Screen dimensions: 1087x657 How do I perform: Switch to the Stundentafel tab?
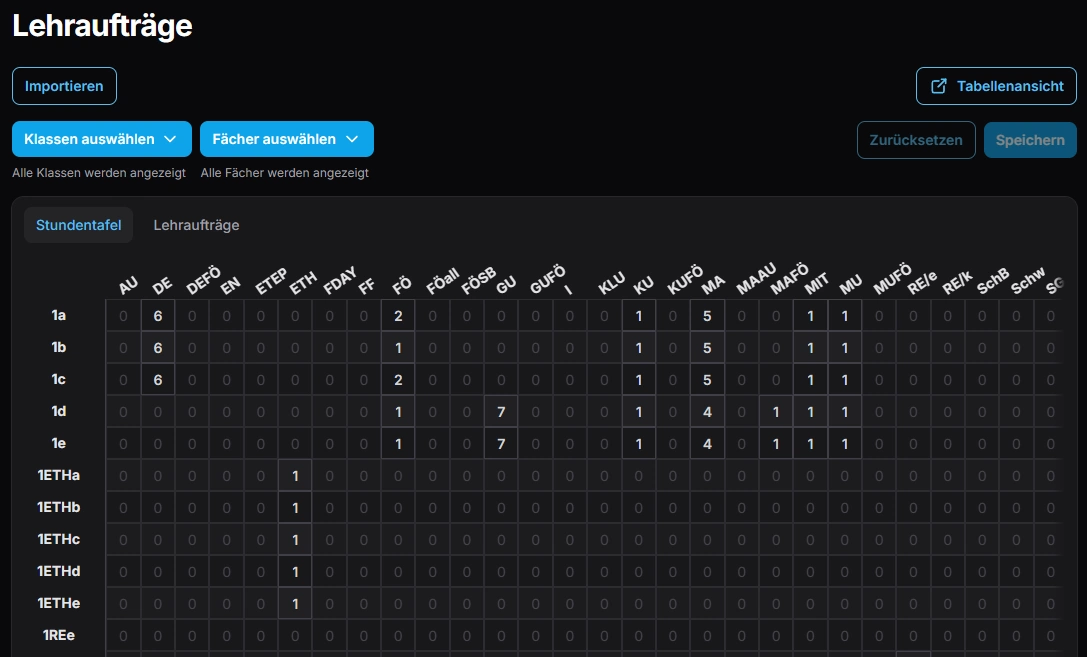coord(78,225)
